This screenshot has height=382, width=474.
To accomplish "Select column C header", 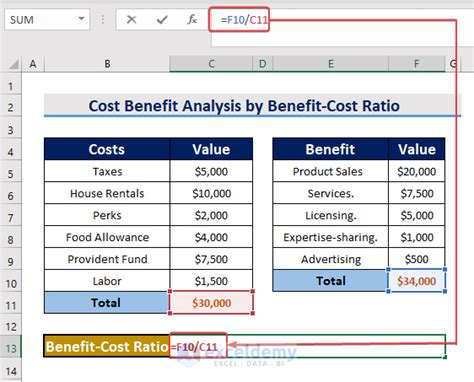I will [211, 64].
